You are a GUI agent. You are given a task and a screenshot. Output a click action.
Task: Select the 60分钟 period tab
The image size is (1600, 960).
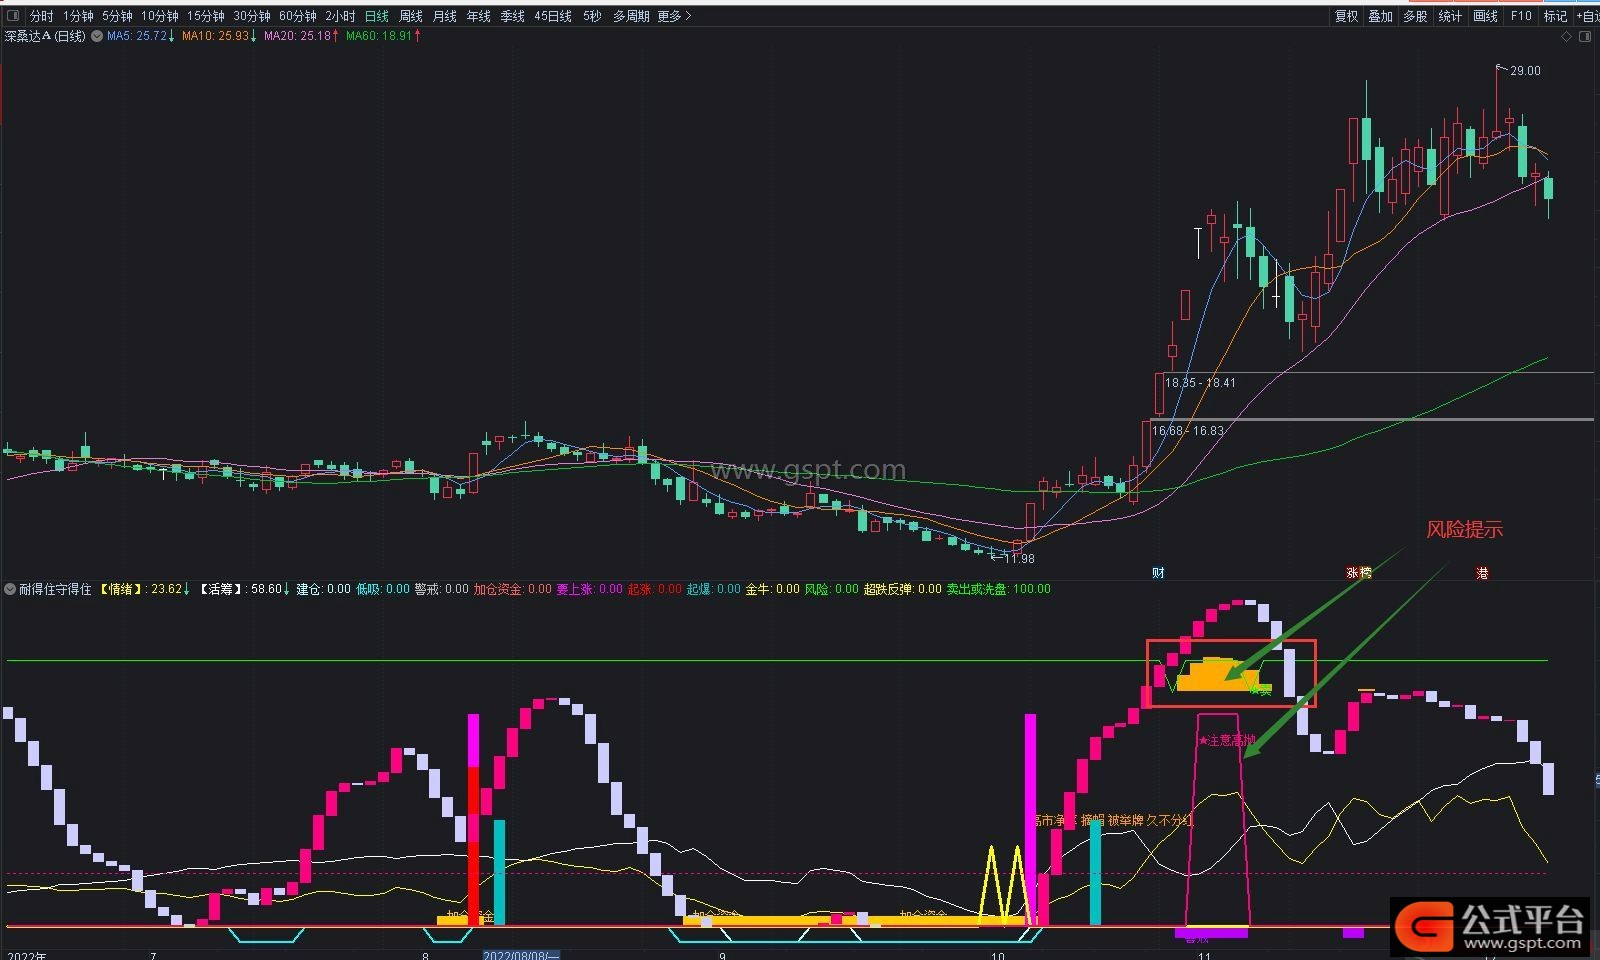297,16
